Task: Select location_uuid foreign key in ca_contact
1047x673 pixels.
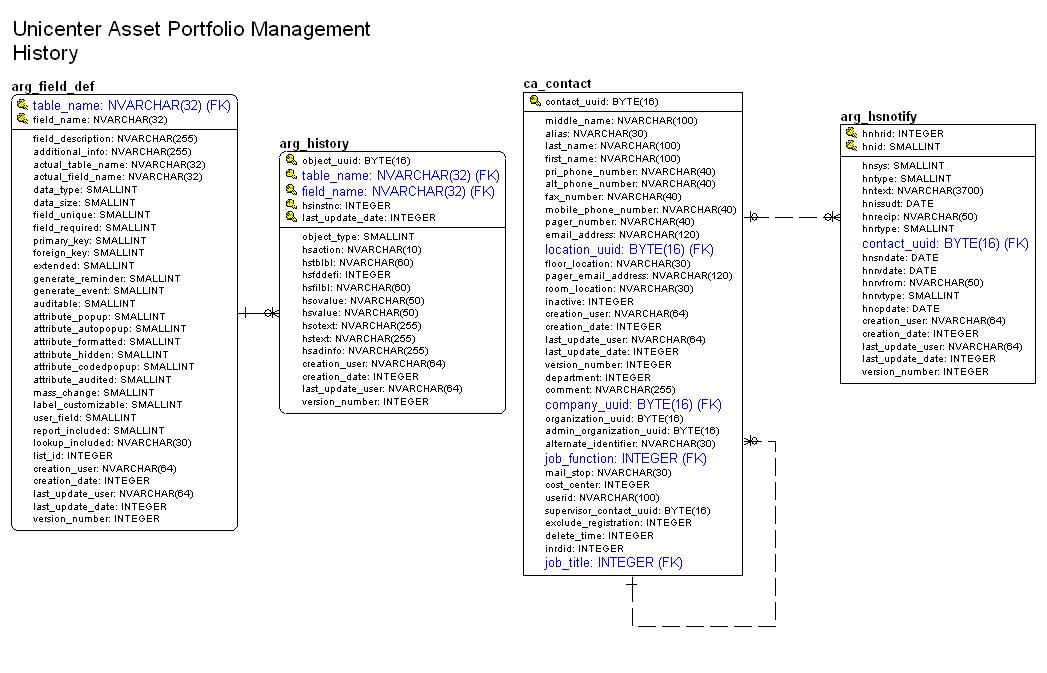Action: point(629,250)
